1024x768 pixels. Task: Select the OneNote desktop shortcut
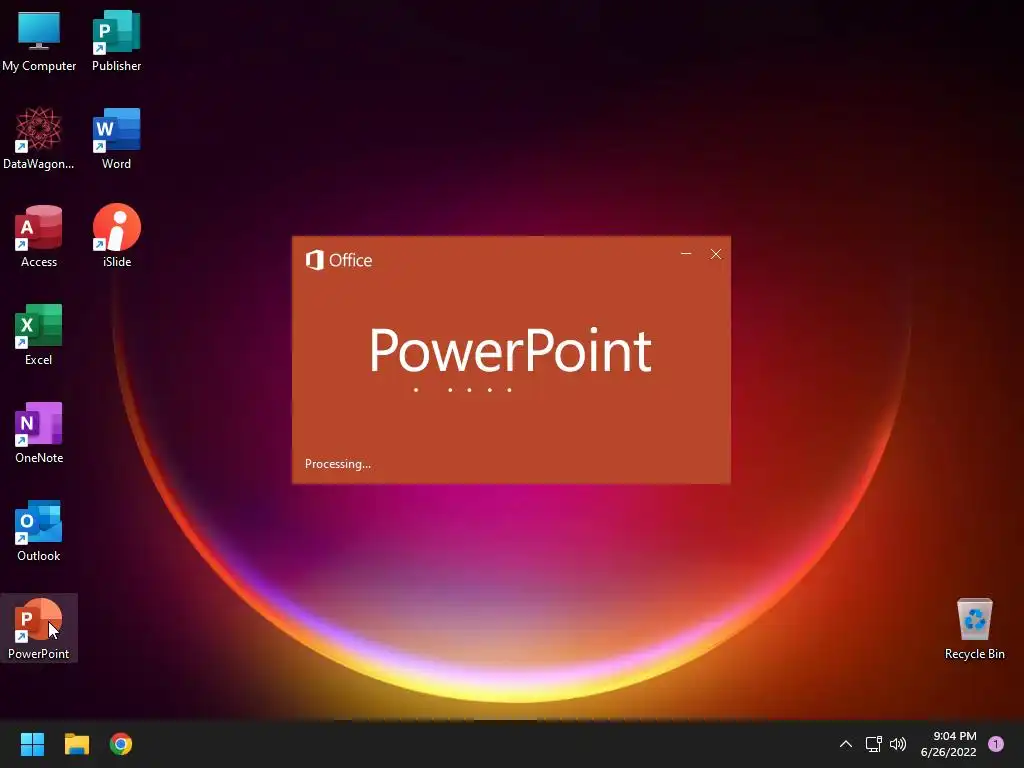point(39,432)
